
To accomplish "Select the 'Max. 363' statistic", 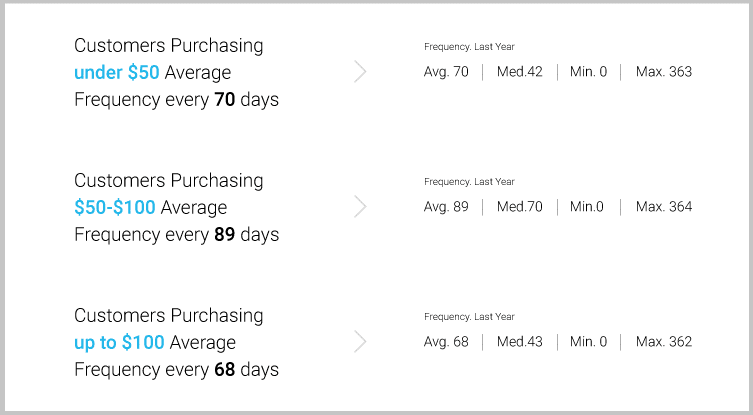I will (x=663, y=72).
